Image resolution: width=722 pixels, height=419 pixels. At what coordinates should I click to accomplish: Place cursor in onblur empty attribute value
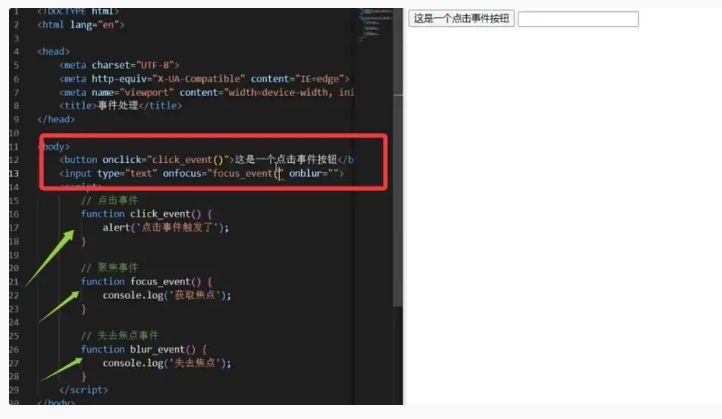[x=336, y=174]
